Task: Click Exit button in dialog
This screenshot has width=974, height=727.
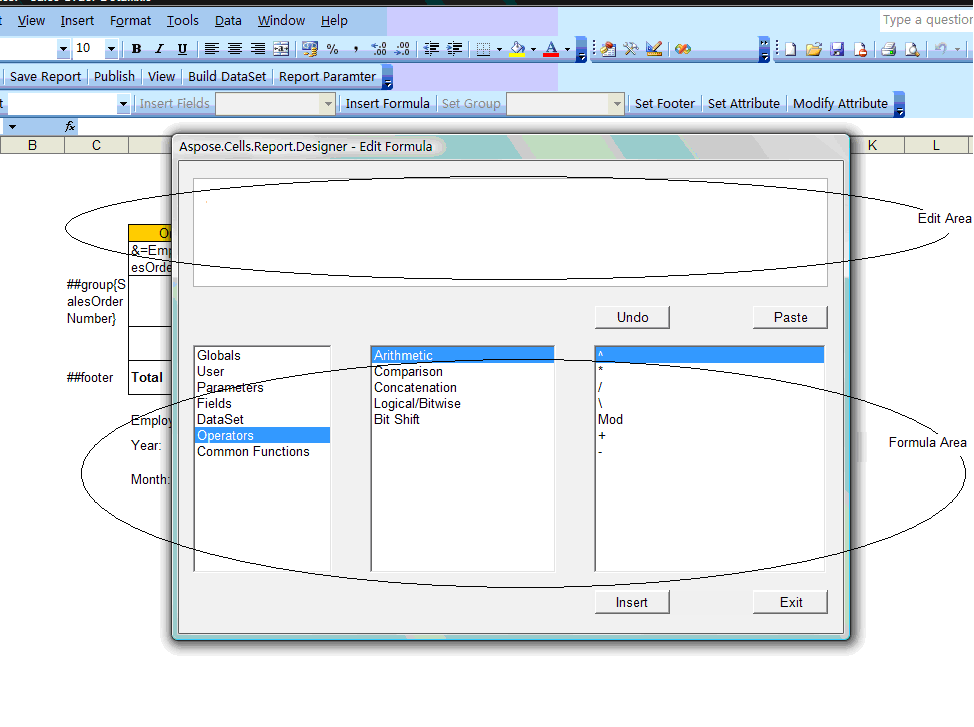Action: click(x=791, y=603)
